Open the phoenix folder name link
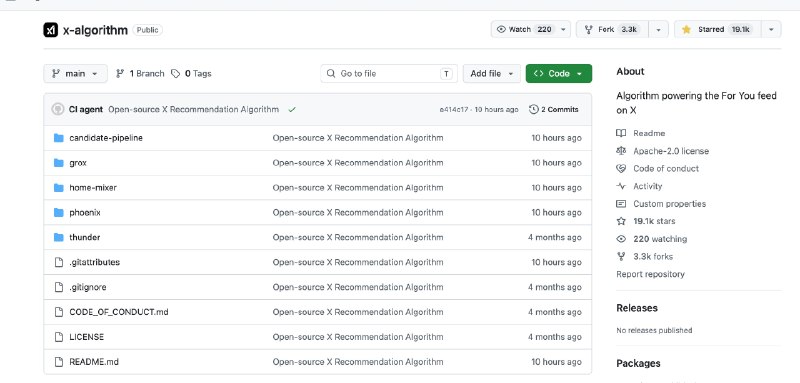 point(85,213)
